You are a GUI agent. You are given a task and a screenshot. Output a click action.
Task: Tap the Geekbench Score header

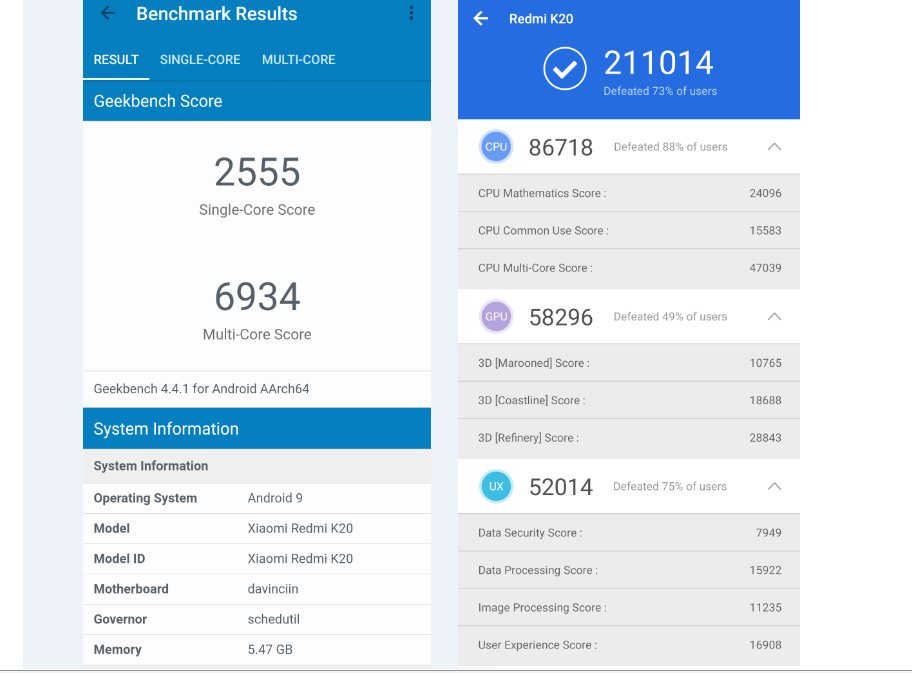pos(257,101)
